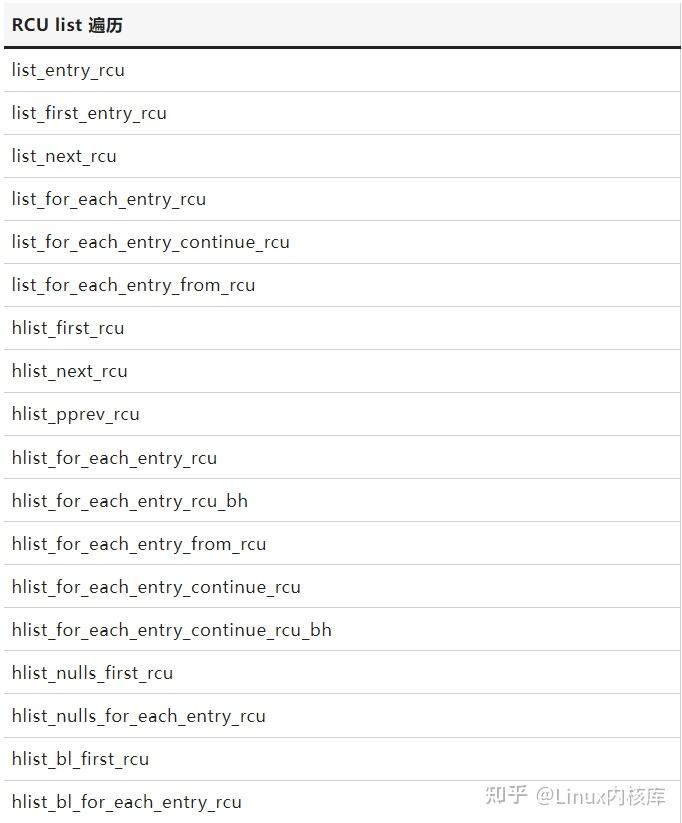Select the hlist_bl_first_rcu row
Viewport: 682px width, 823px height.
click(80, 759)
